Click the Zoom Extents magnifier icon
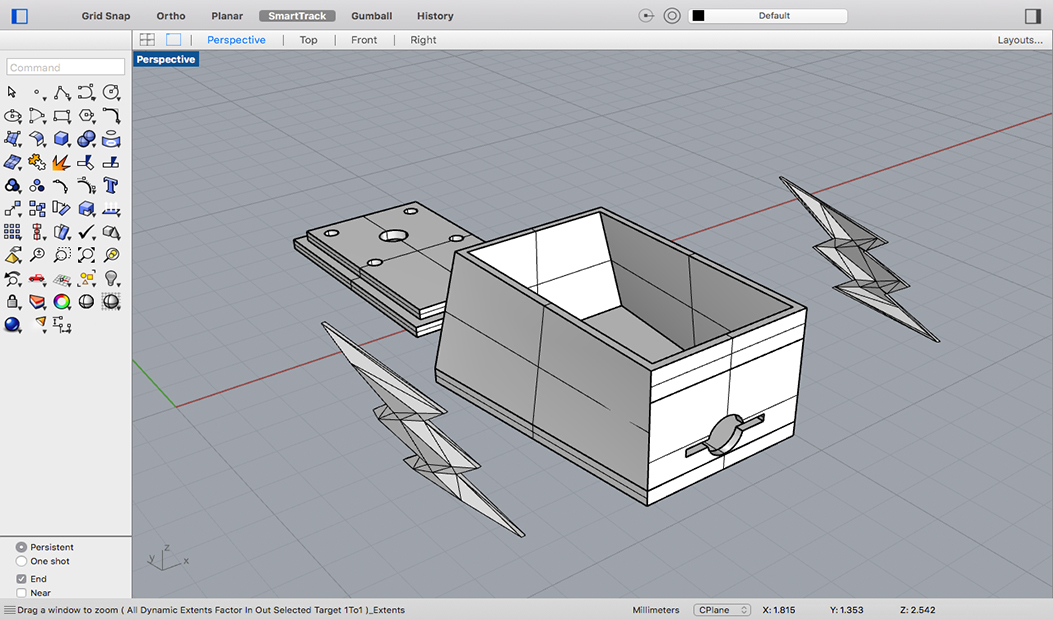 coord(87,255)
